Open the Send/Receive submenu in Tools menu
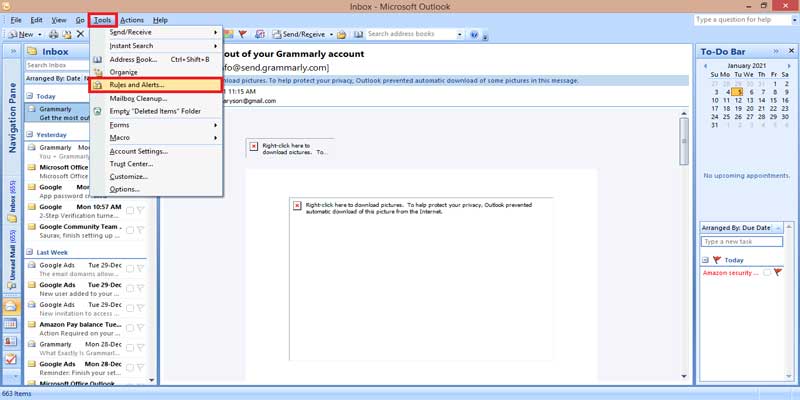The width and height of the screenshot is (800, 400). coord(157,32)
